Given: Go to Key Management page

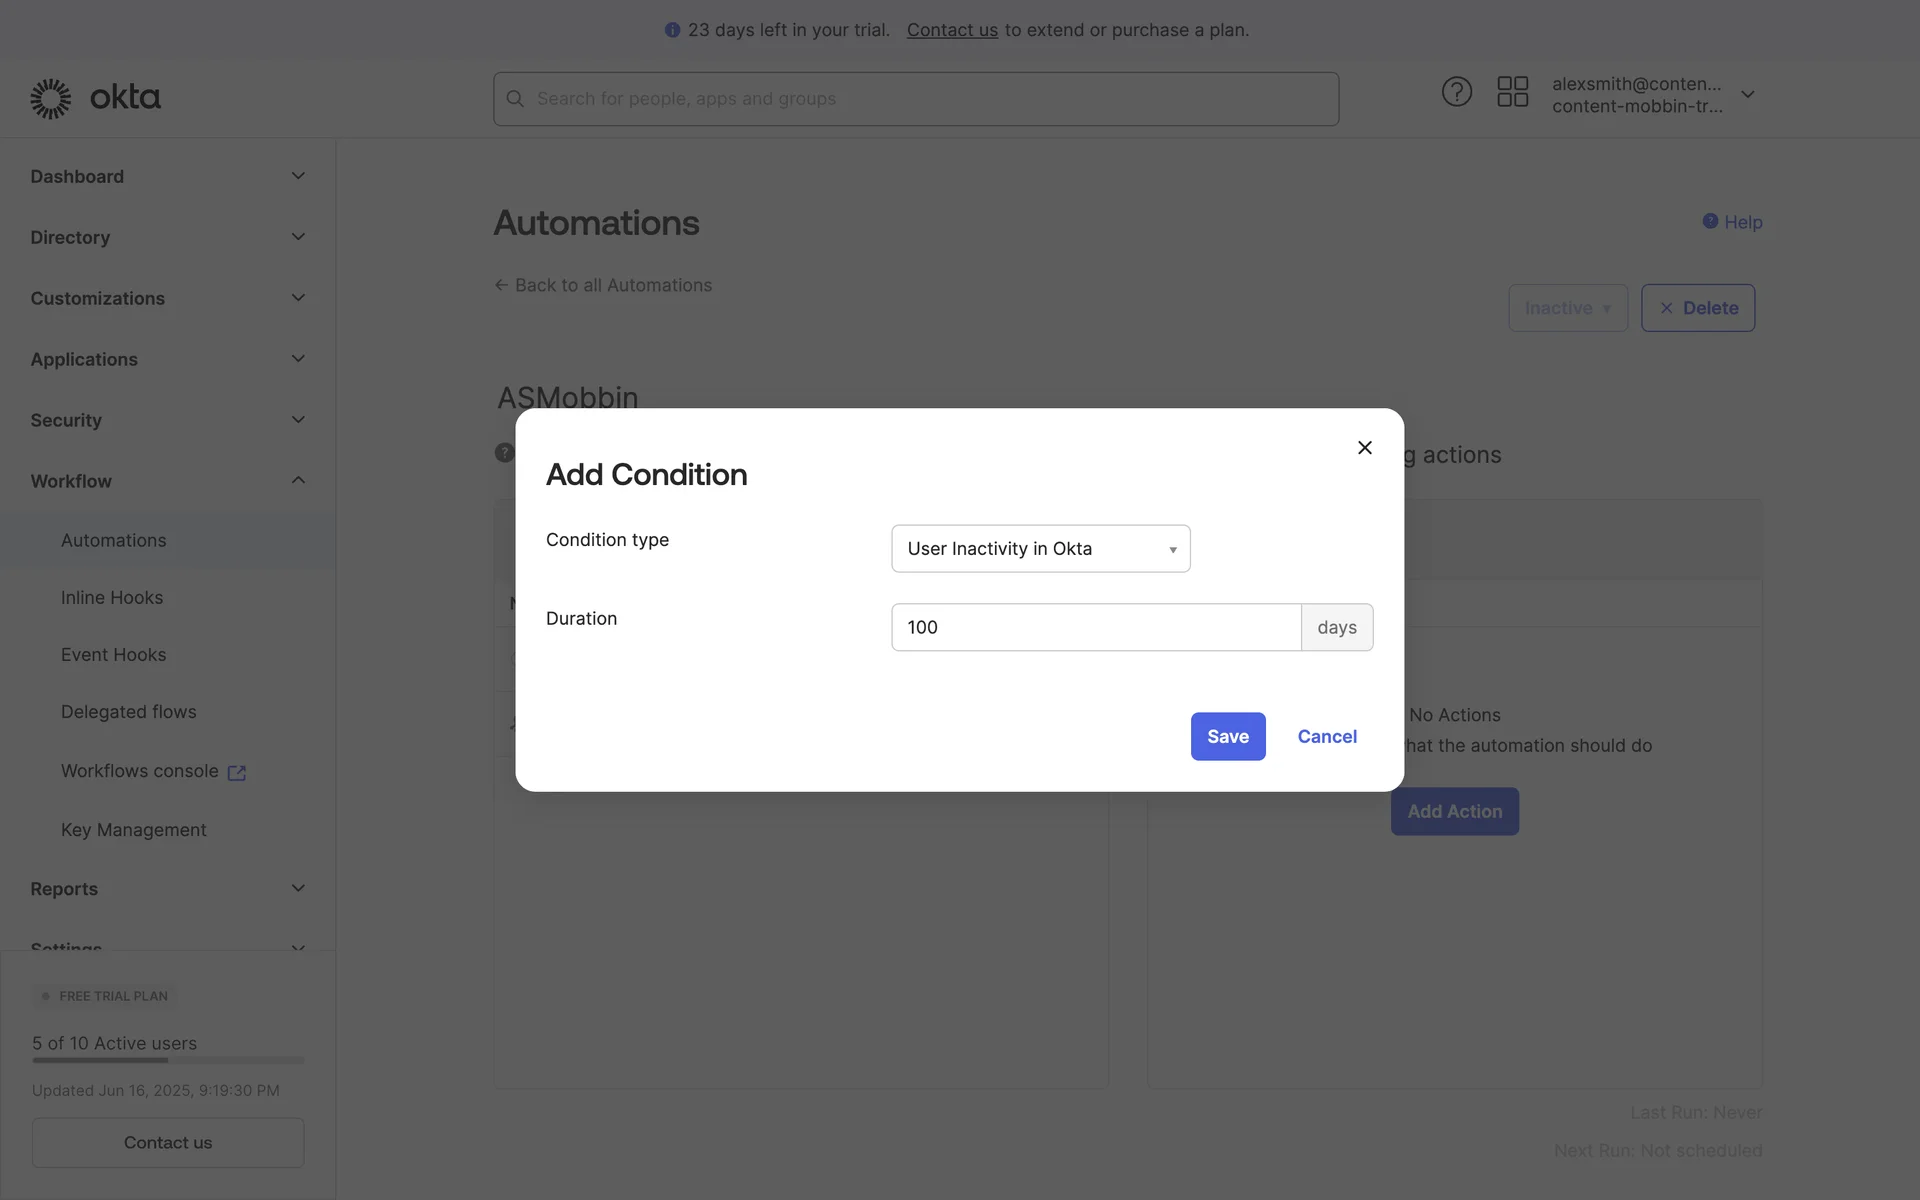Looking at the screenshot, I should coord(133,830).
